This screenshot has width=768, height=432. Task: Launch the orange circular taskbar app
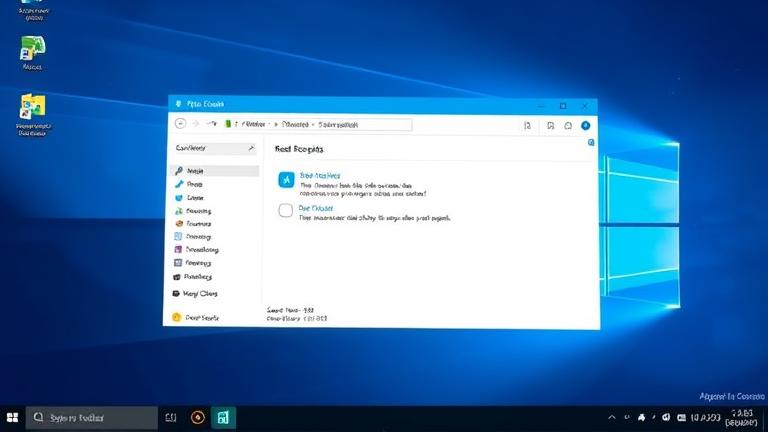(197, 417)
